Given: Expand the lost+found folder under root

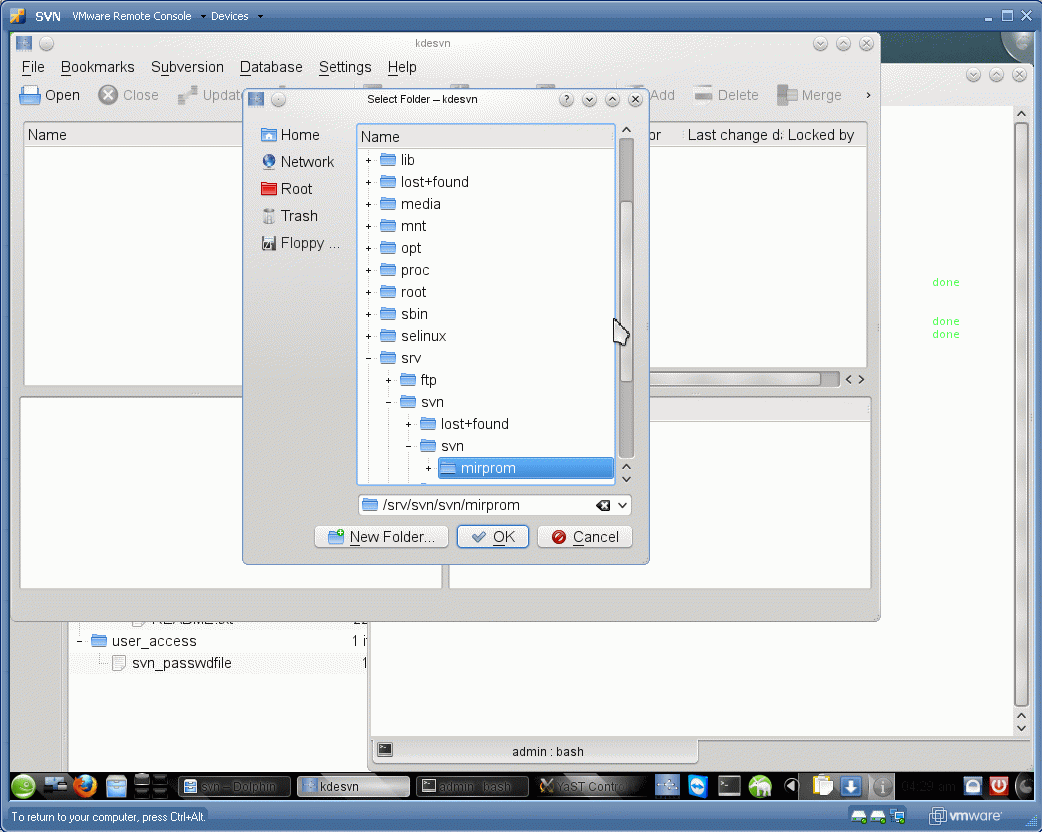Looking at the screenshot, I should (x=368, y=182).
